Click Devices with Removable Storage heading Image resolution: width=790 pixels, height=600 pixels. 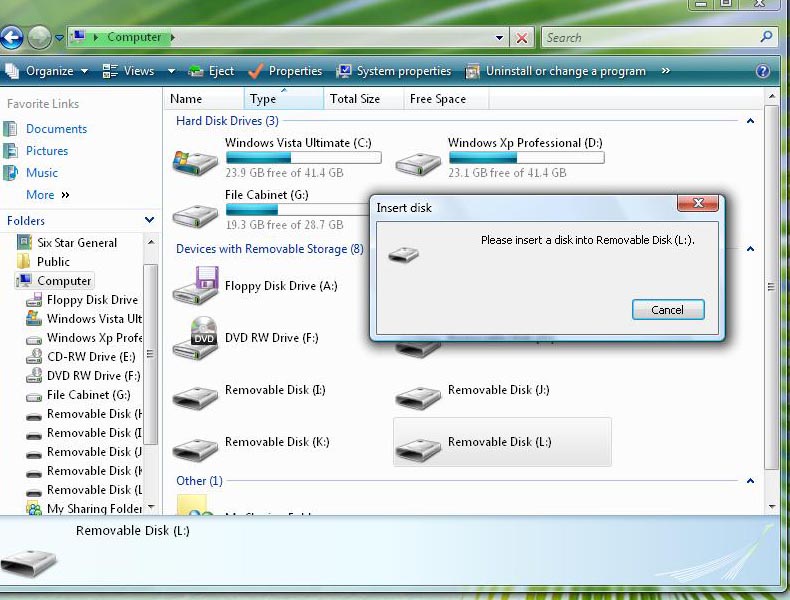pos(270,249)
